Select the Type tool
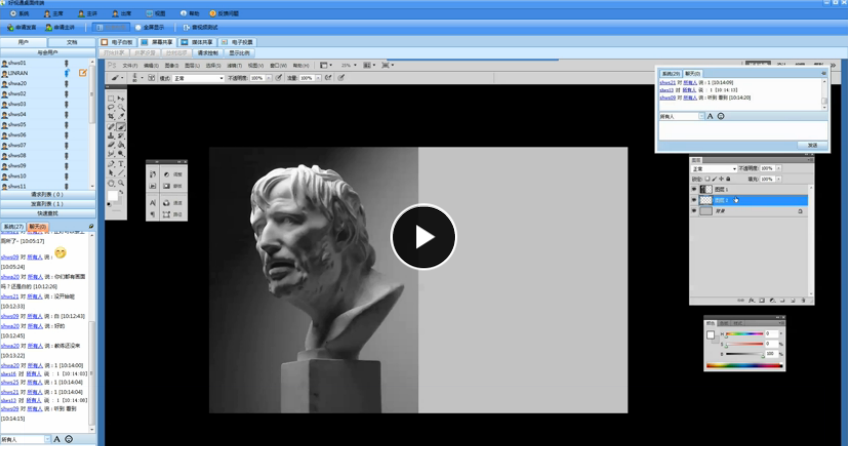This screenshot has width=848, height=469. click(121, 163)
